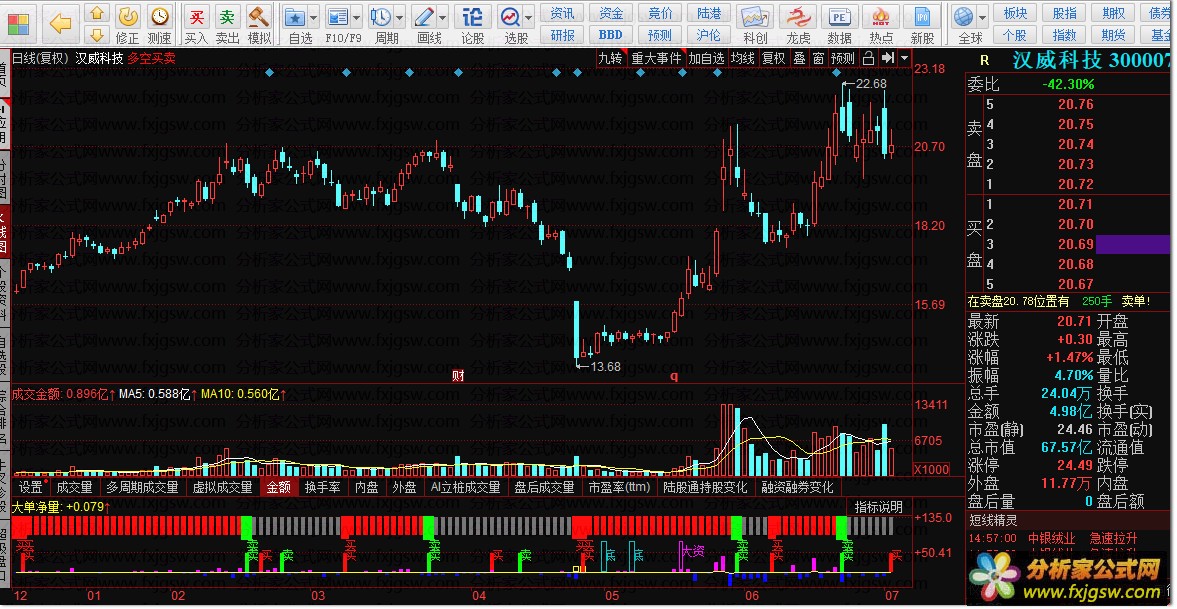The width and height of the screenshot is (1177, 609).
Task: Click the arrow-to-bar icon above chart
Action: coord(887,59)
